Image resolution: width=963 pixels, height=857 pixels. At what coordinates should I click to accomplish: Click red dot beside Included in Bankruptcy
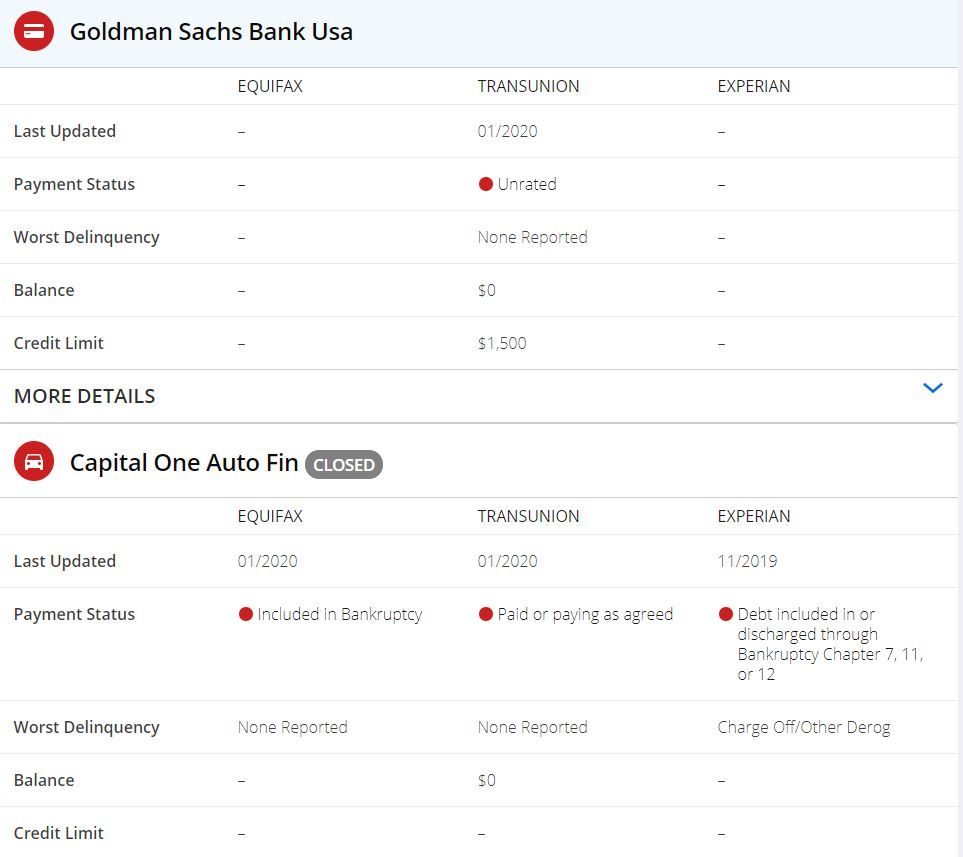[x=246, y=614]
